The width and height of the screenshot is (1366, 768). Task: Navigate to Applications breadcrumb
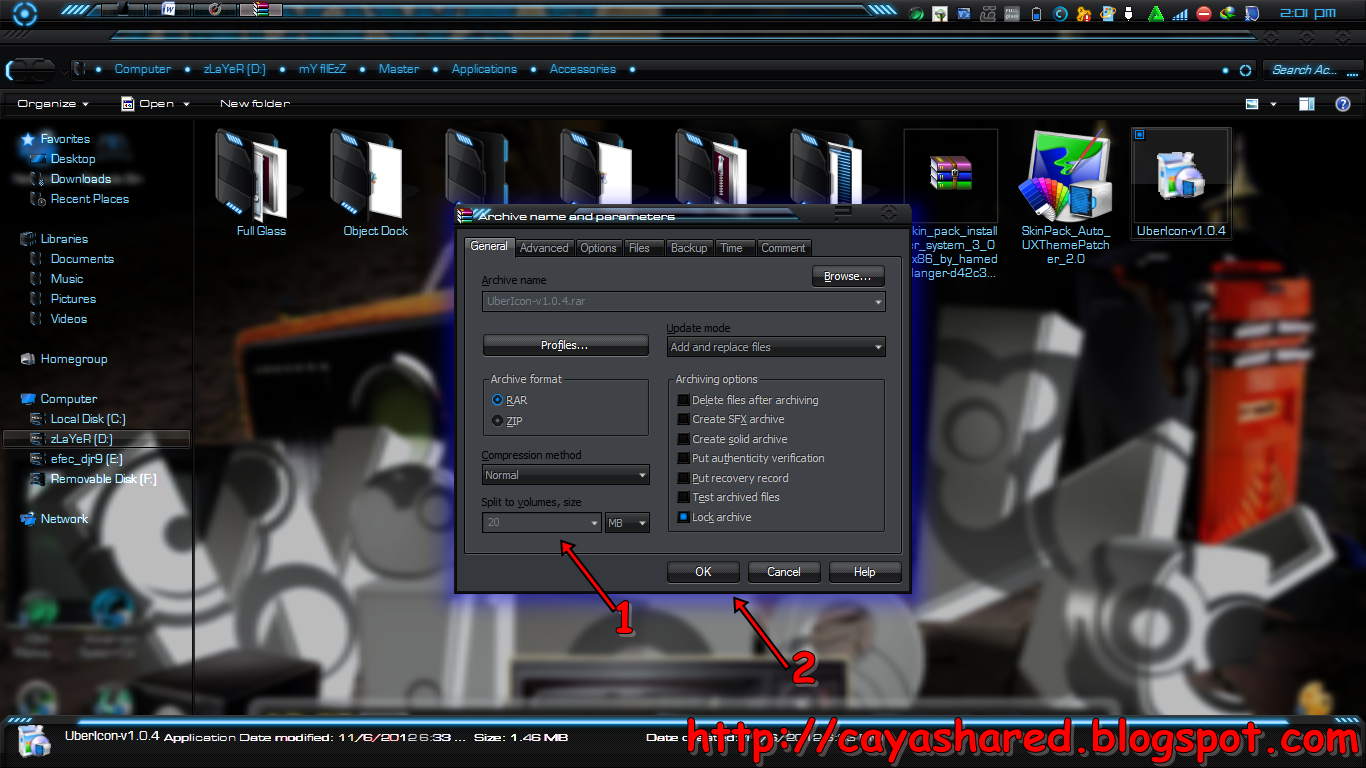pos(484,69)
